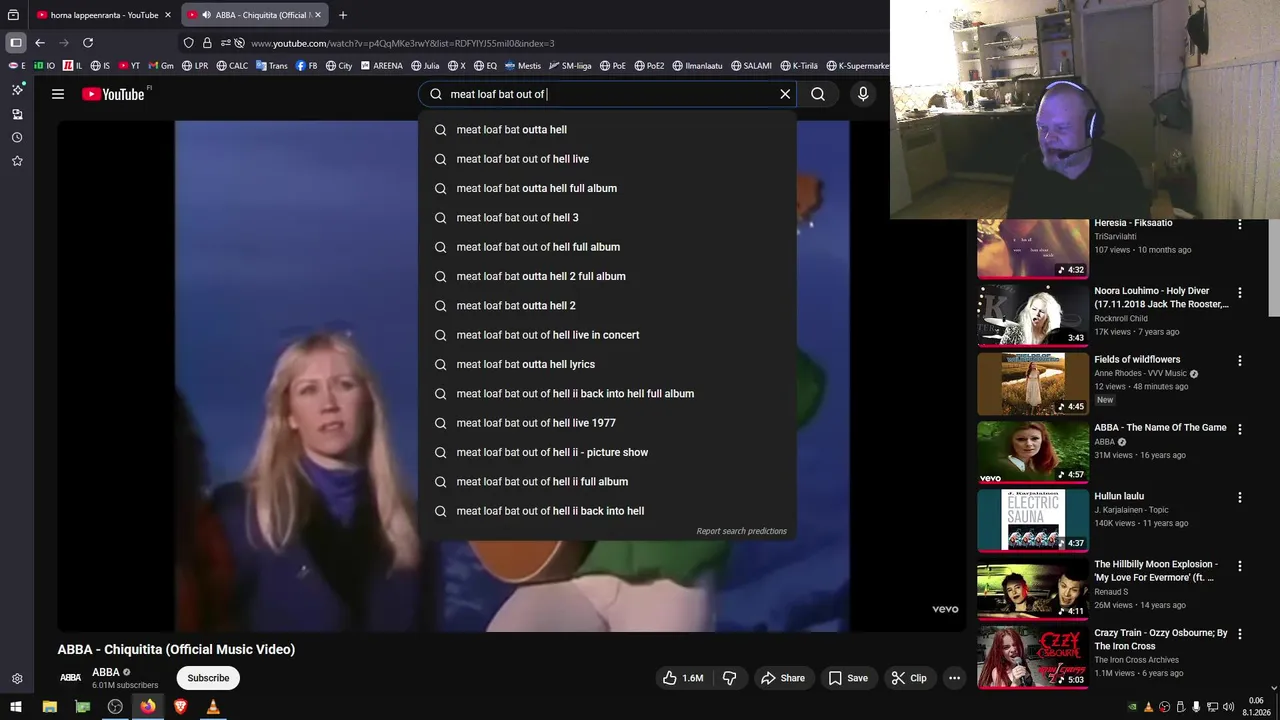The height and width of the screenshot is (720, 1280).
Task: Mute audio on ABBA tab speaker icon
Action: click(x=206, y=15)
